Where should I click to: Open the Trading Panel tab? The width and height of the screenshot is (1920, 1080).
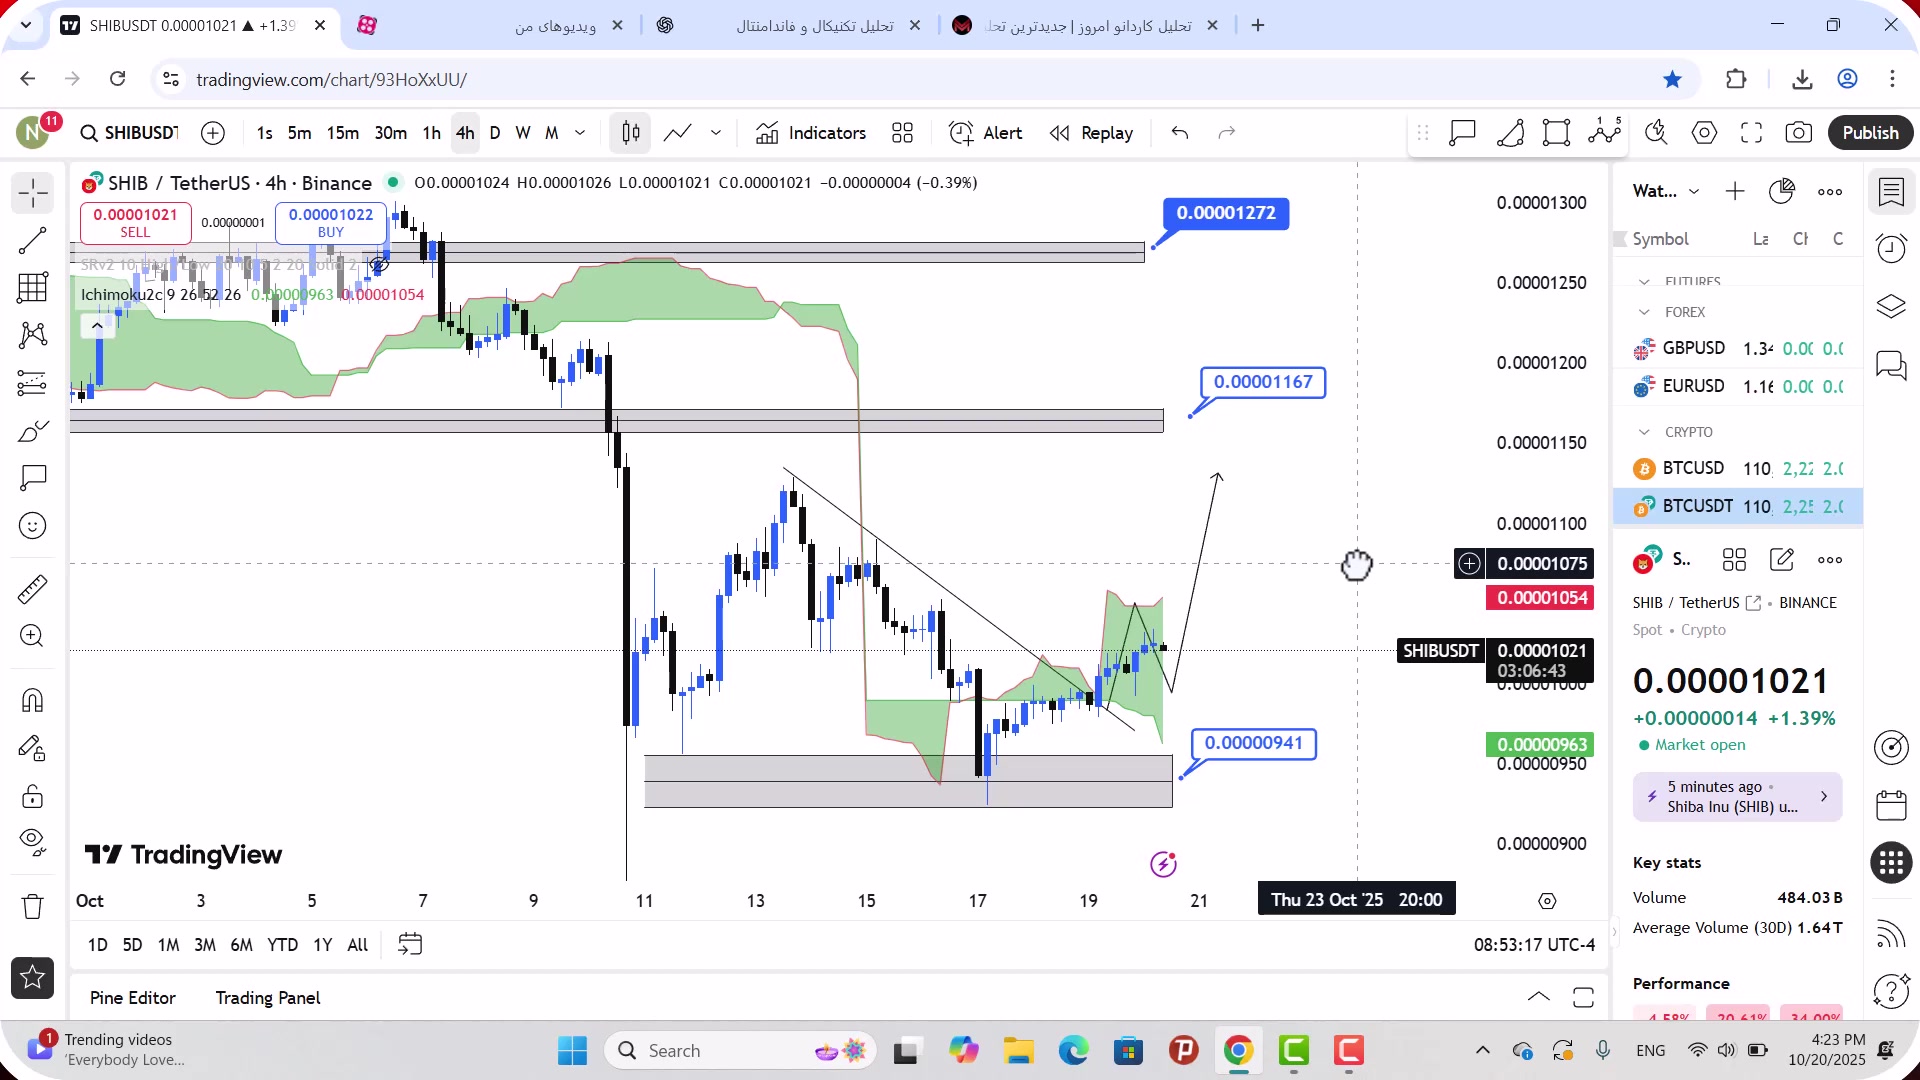pyautogui.click(x=268, y=998)
